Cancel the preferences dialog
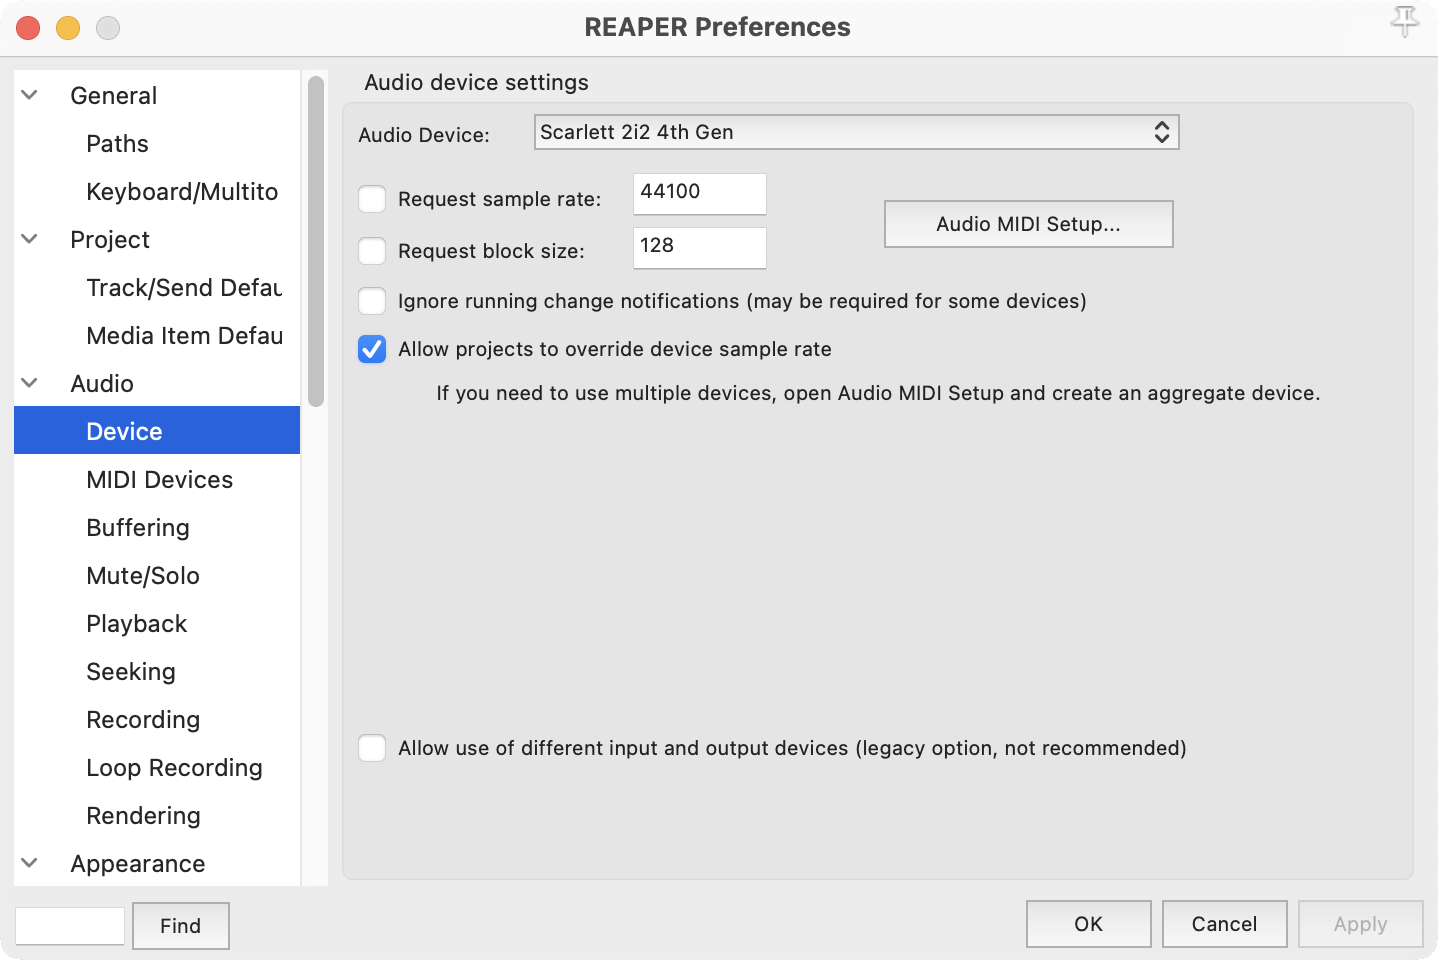This screenshot has width=1438, height=960. (1224, 924)
